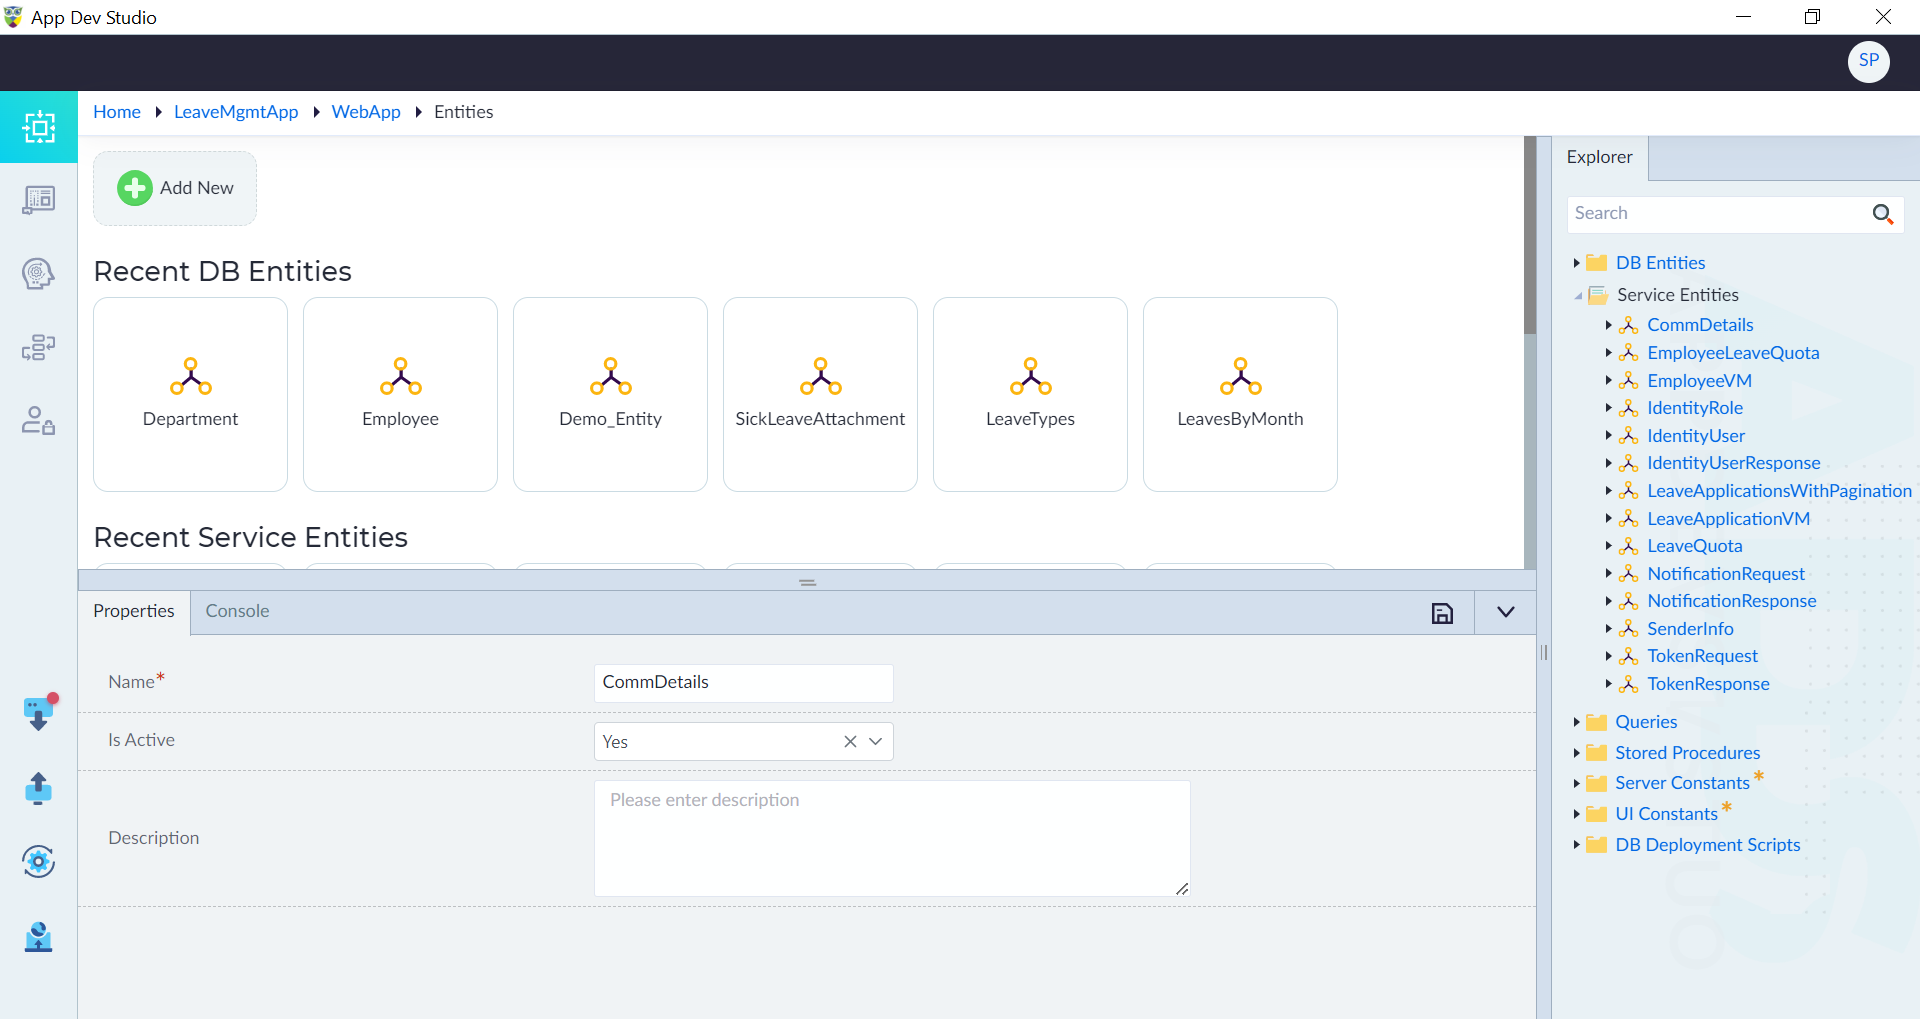Open the download icon with red notification dot
This screenshot has width=1920, height=1019.
click(39, 713)
